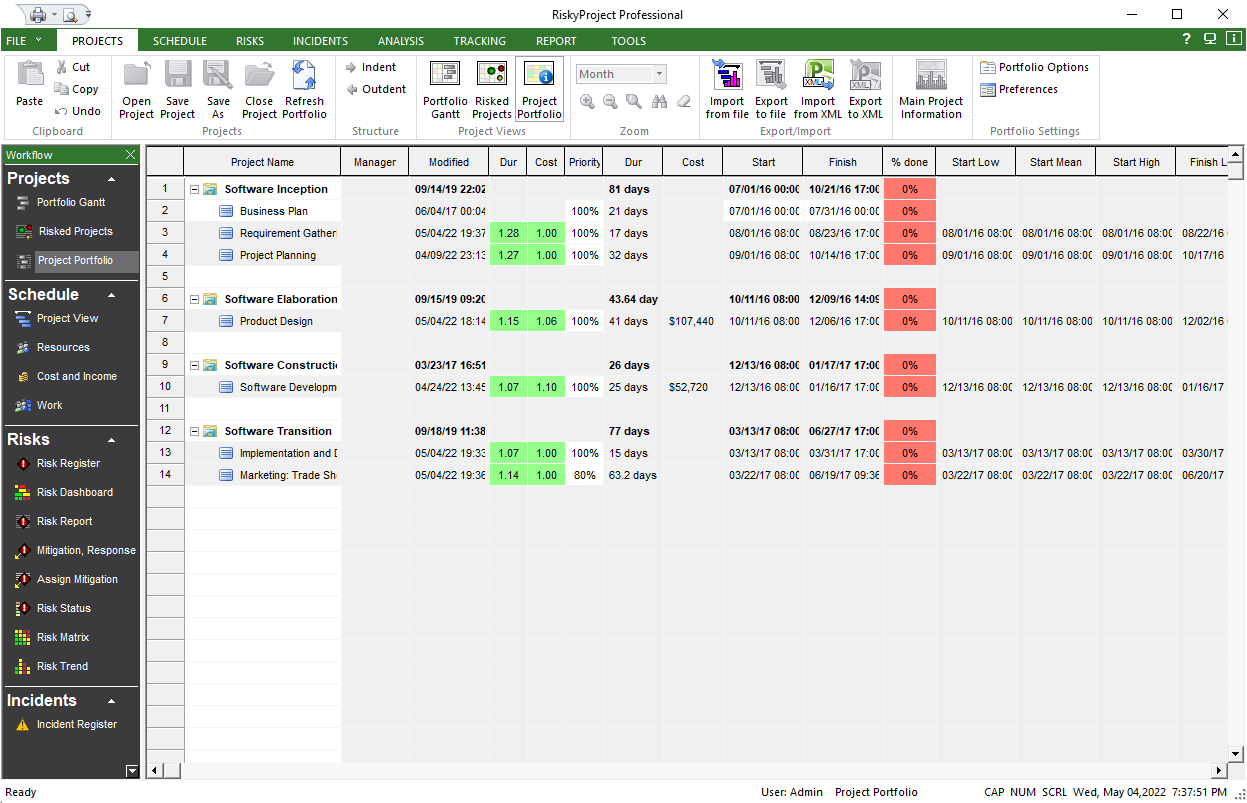The width and height of the screenshot is (1247, 803).
Task: Open the SCHEDULE ribbon tab
Action: tap(180, 41)
